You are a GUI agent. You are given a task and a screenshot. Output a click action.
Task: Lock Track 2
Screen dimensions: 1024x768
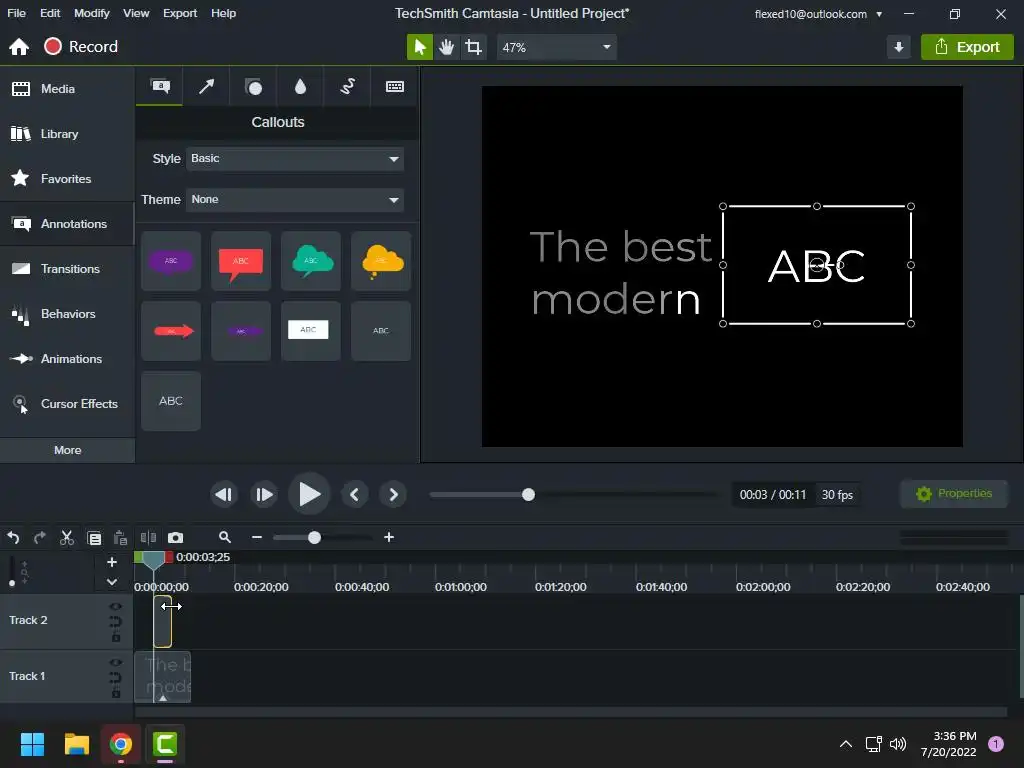116,637
